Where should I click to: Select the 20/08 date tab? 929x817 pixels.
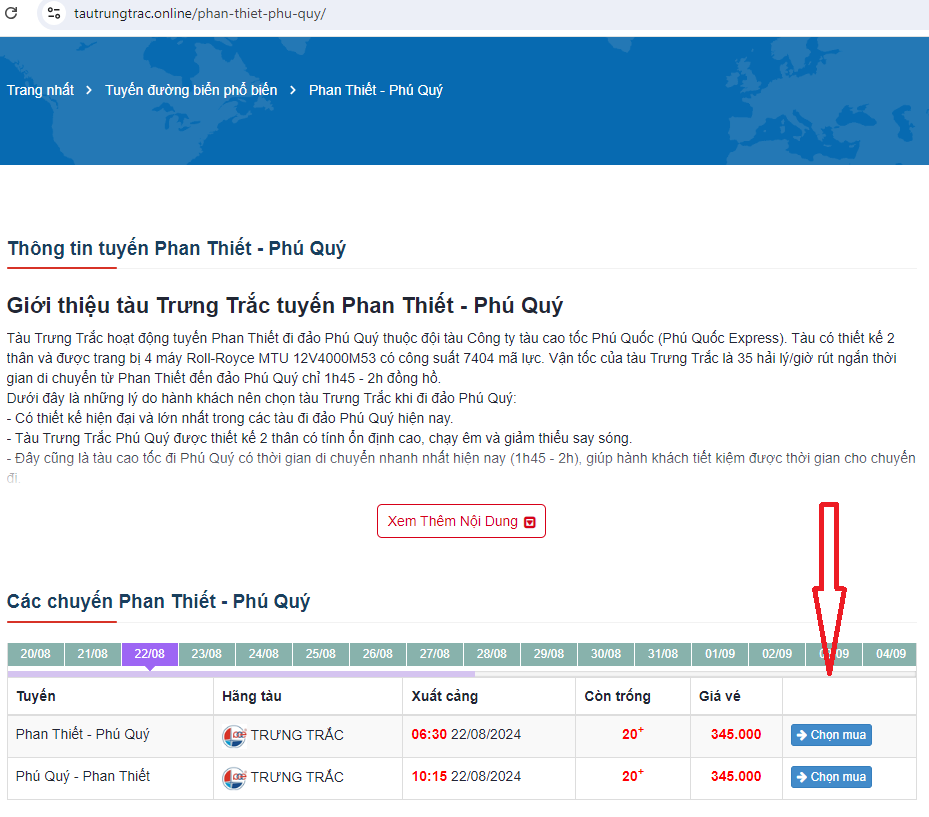coord(36,653)
